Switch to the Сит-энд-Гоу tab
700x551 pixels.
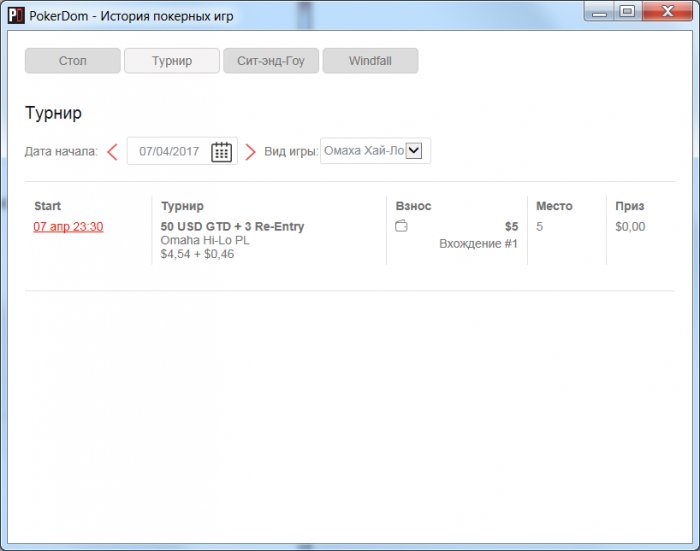tap(271, 61)
